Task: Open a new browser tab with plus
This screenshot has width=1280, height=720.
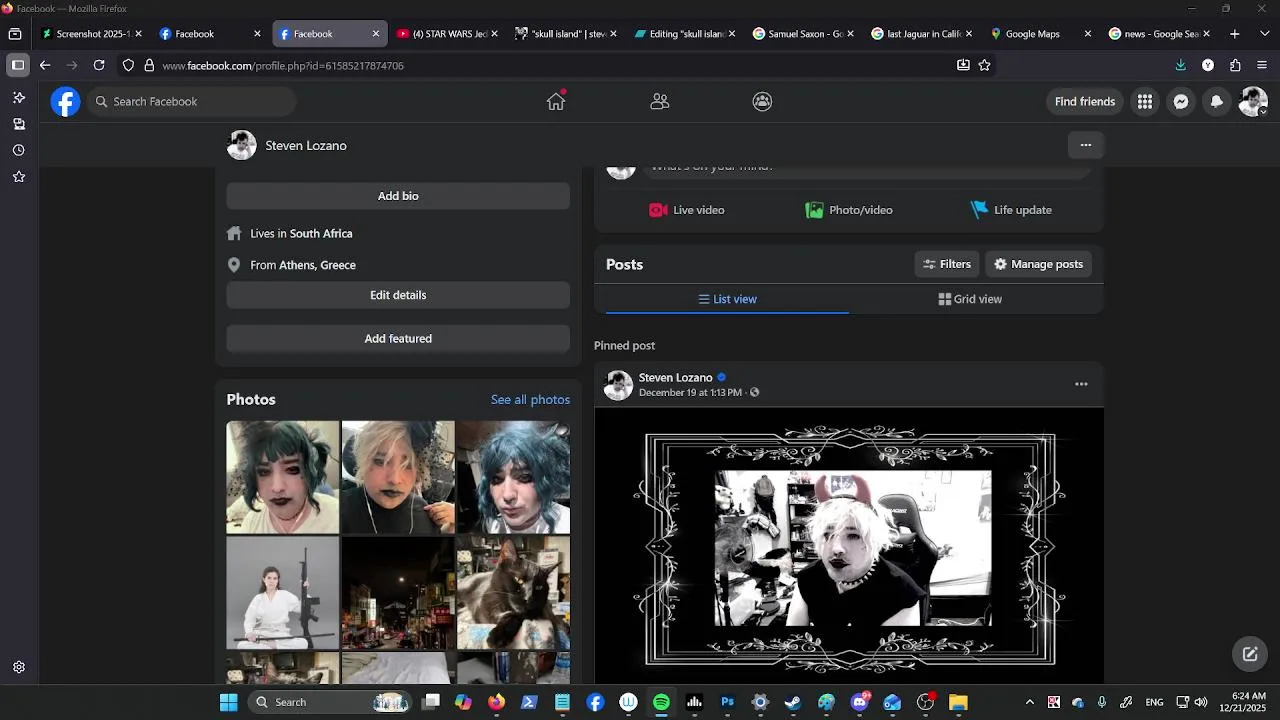Action: pos(1235,33)
